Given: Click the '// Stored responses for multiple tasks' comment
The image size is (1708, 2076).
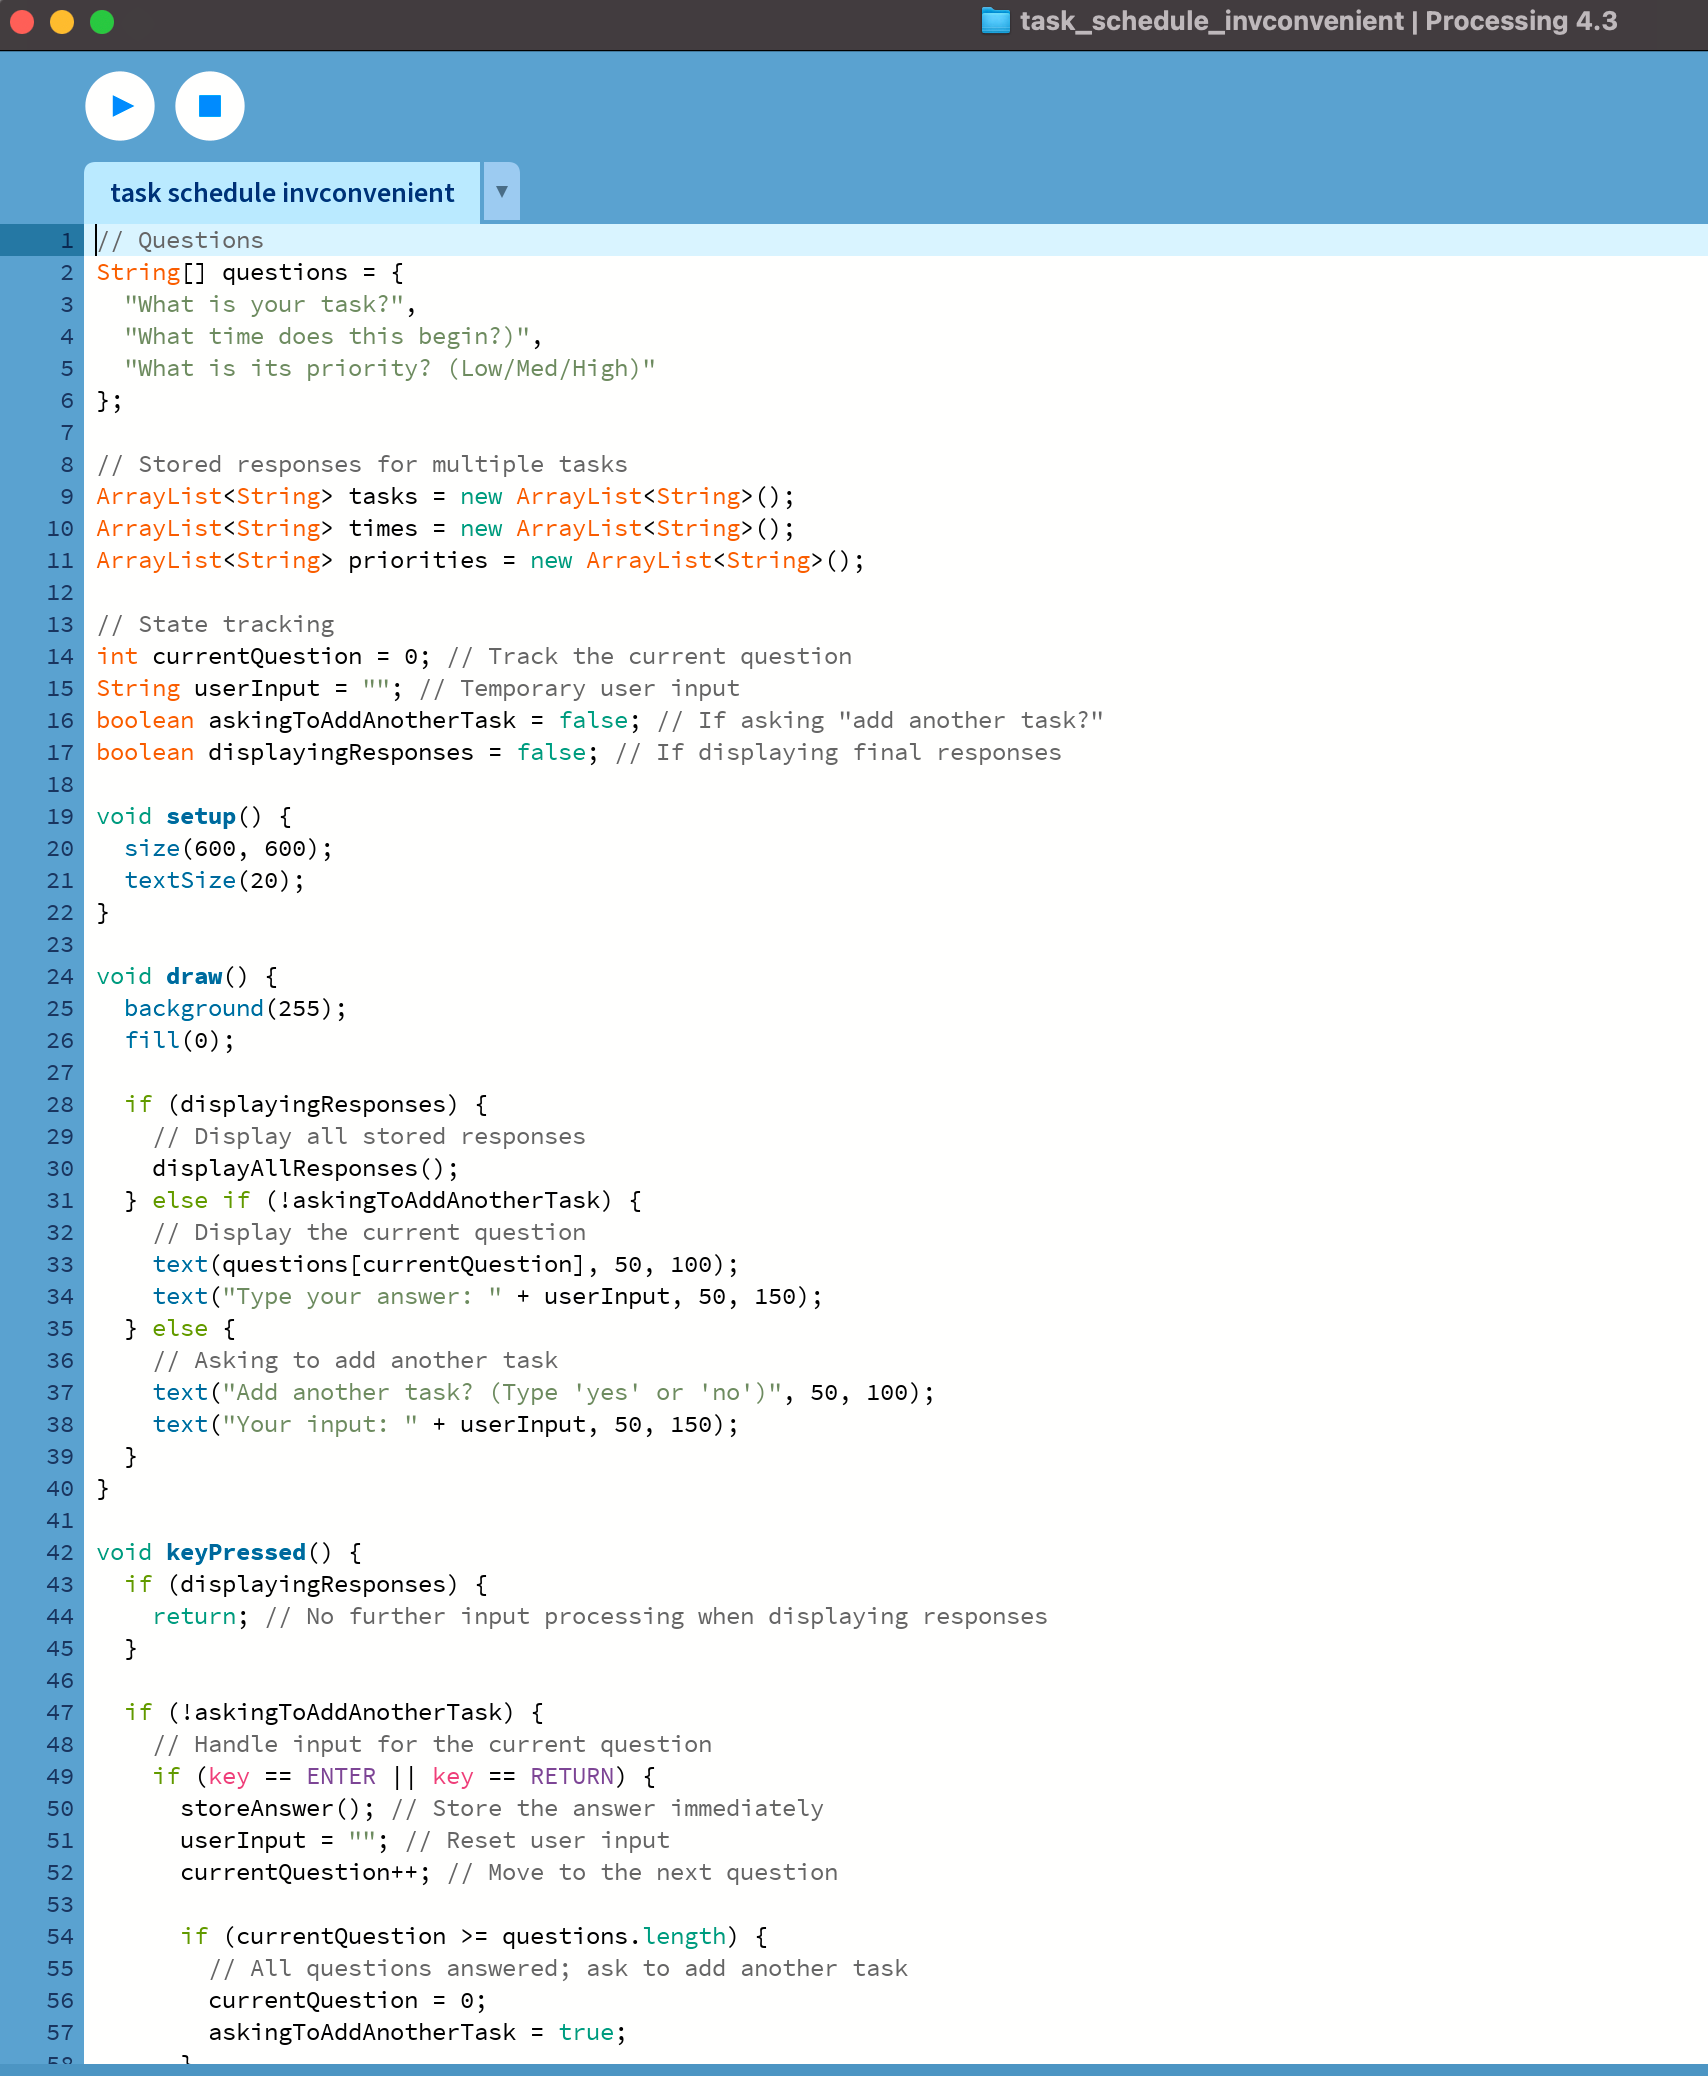Looking at the screenshot, I should (x=362, y=464).
